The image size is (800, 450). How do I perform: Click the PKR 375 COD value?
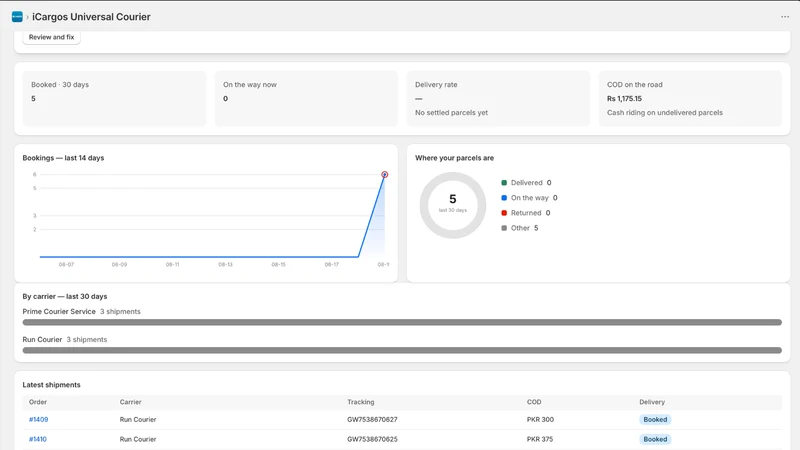coord(540,439)
